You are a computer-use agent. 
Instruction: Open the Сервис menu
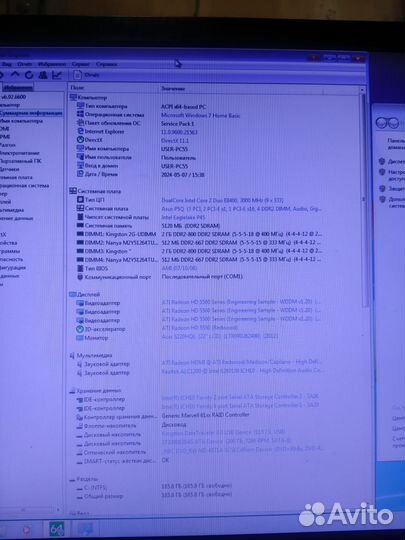(x=80, y=64)
